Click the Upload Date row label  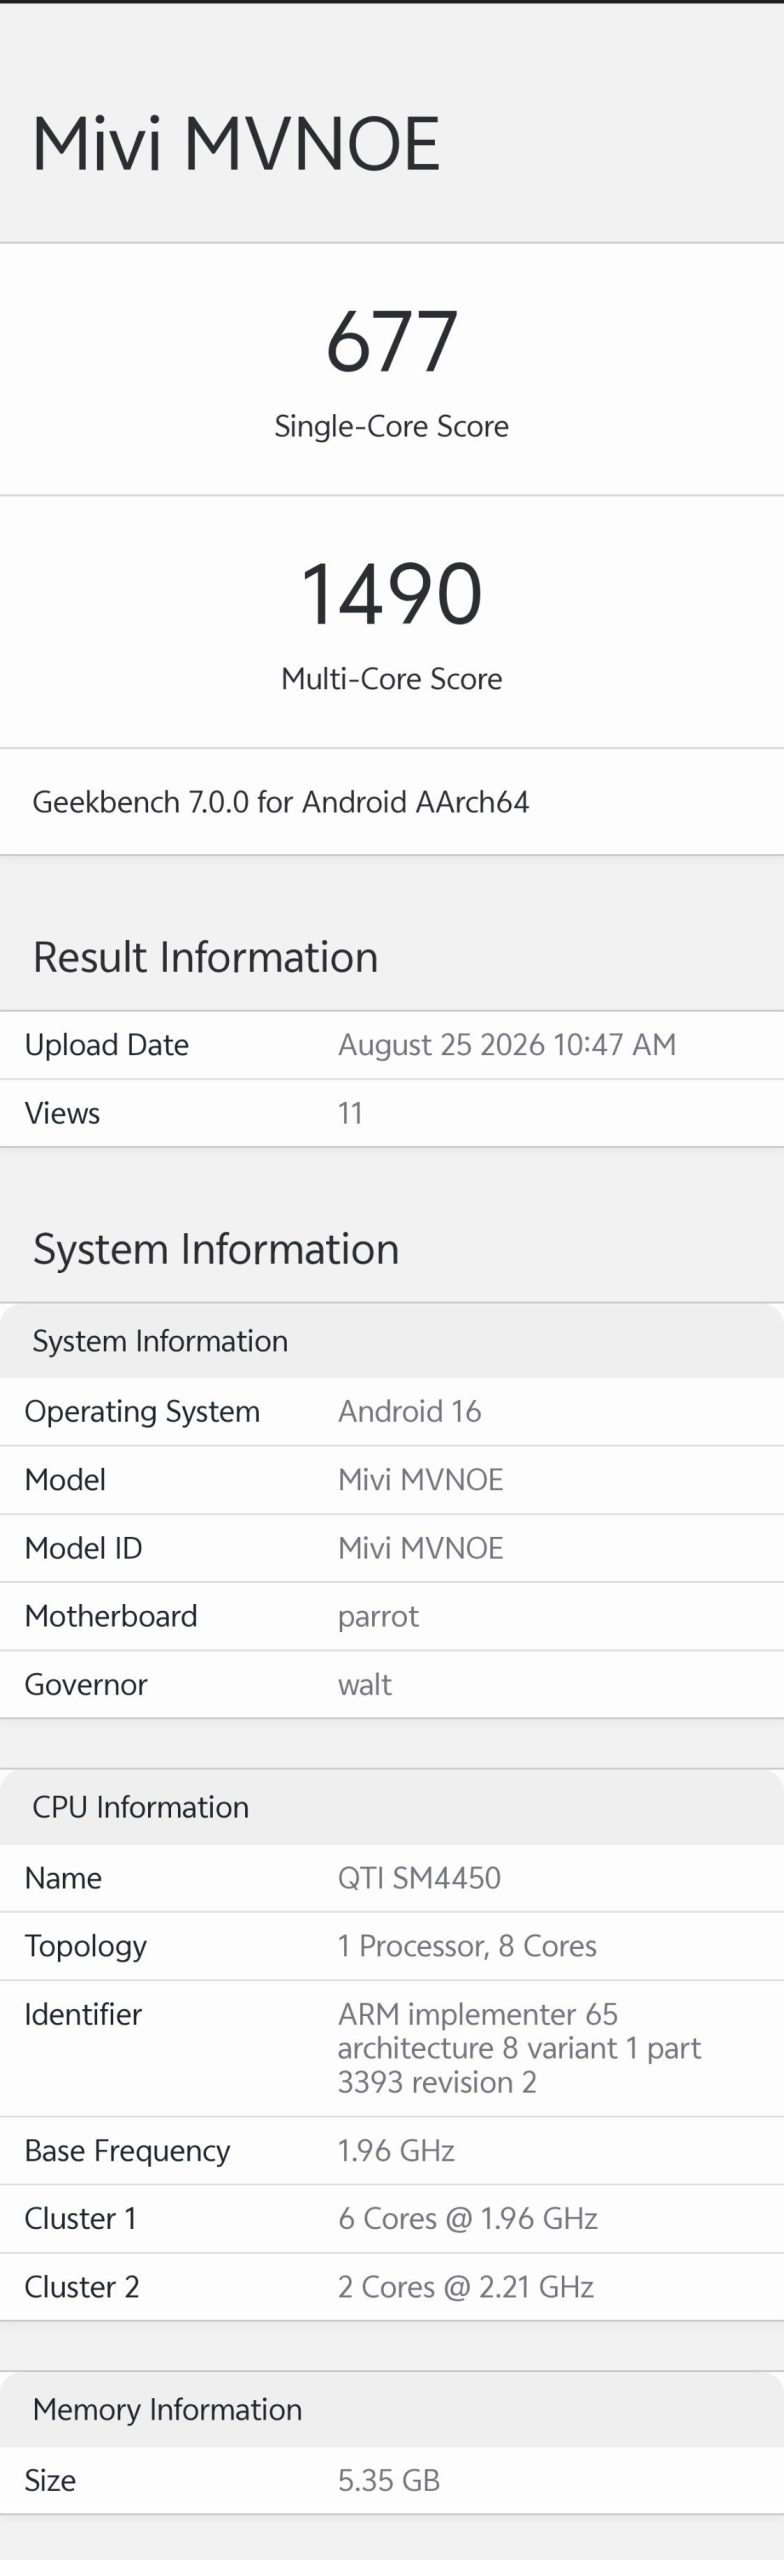(107, 1045)
